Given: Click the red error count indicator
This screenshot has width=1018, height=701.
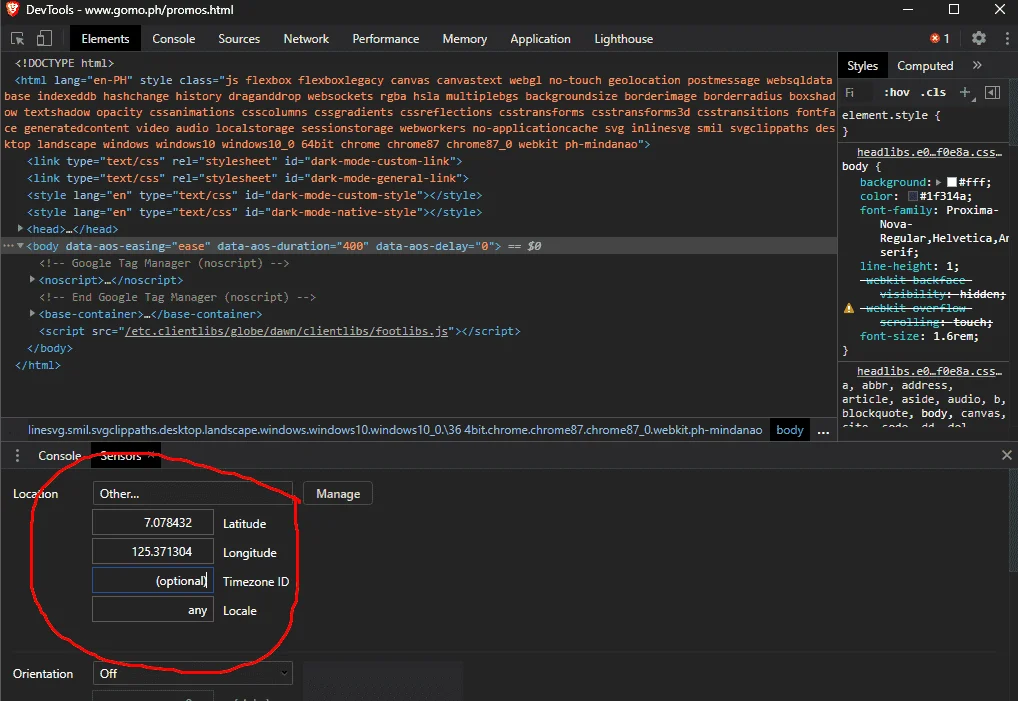Looking at the screenshot, I should click(x=940, y=38).
